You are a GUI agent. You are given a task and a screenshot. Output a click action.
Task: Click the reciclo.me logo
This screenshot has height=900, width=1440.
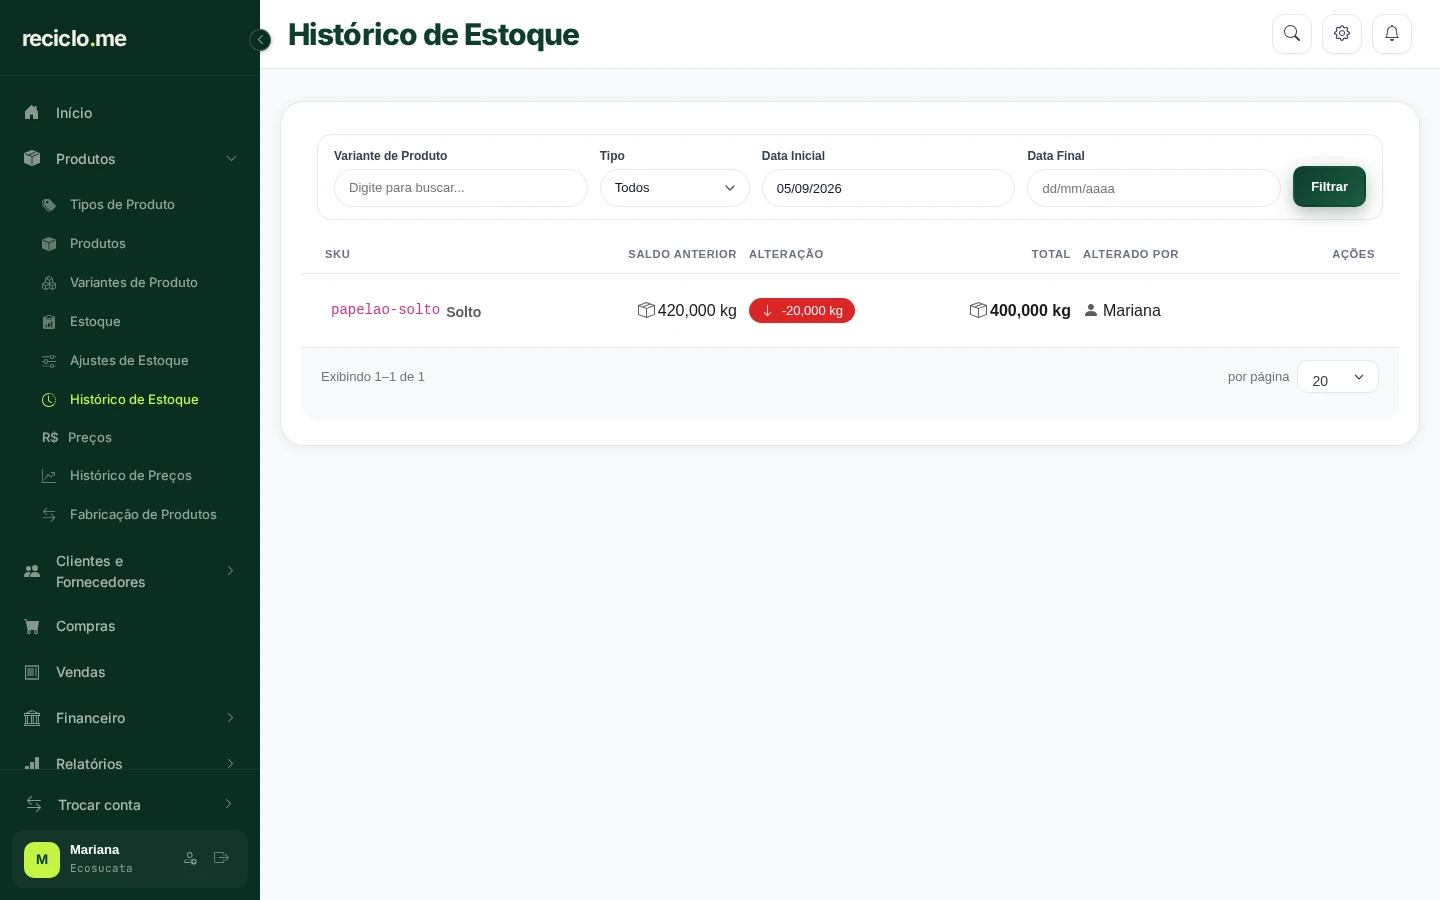tap(75, 39)
